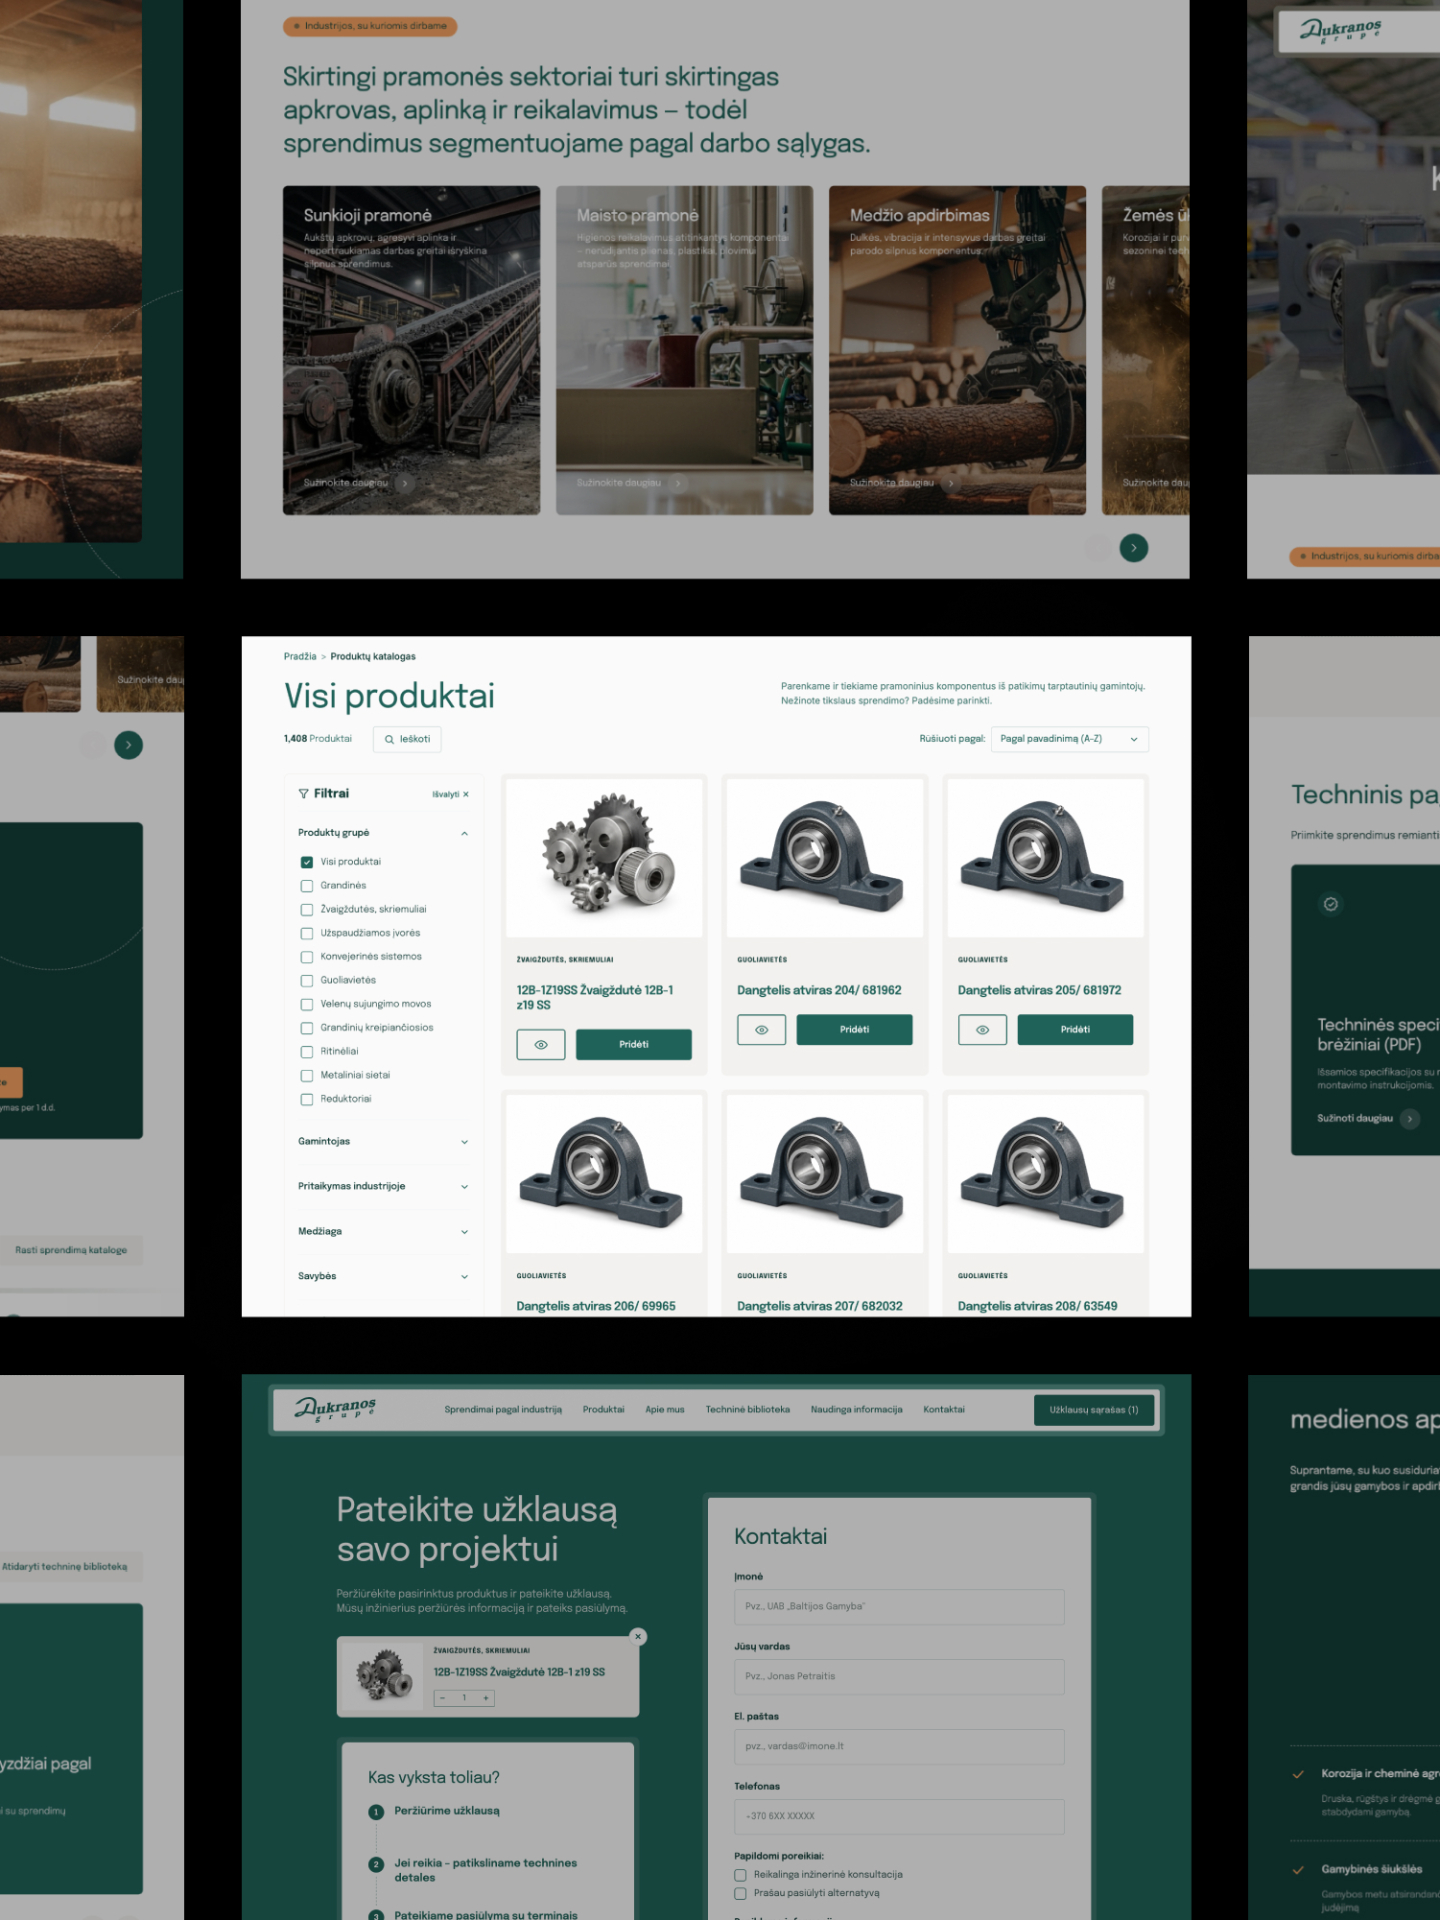
Task: Check the Metaliniai sietai checkbox
Action: pyautogui.click(x=307, y=1076)
